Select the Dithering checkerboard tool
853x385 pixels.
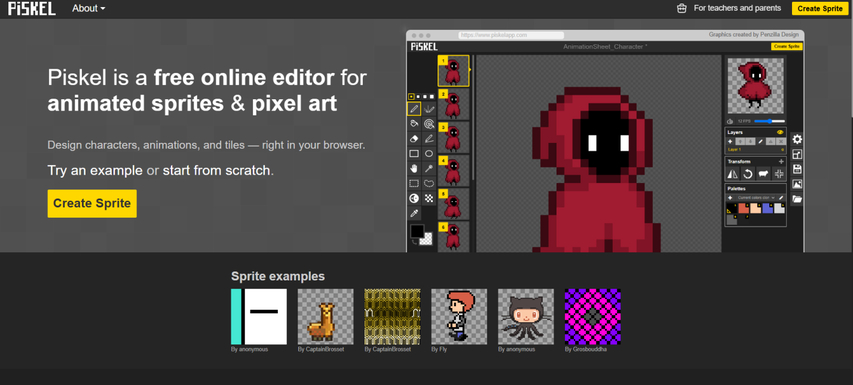pos(429,198)
